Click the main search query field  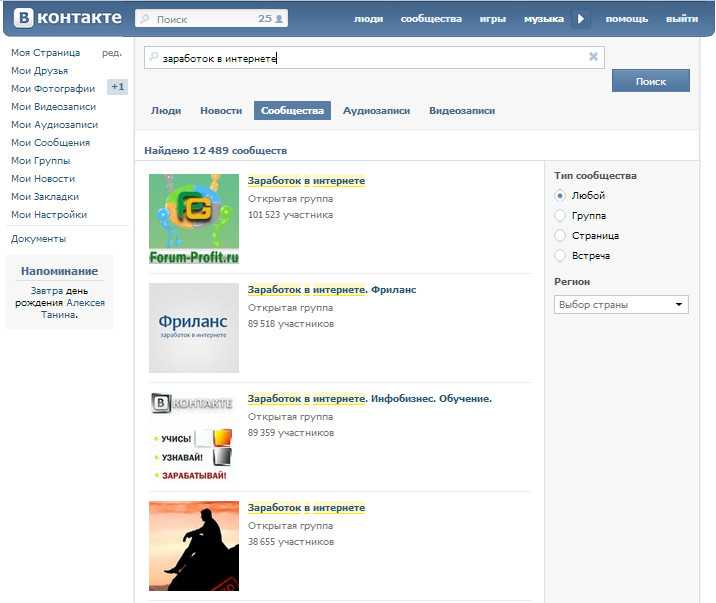(x=374, y=58)
